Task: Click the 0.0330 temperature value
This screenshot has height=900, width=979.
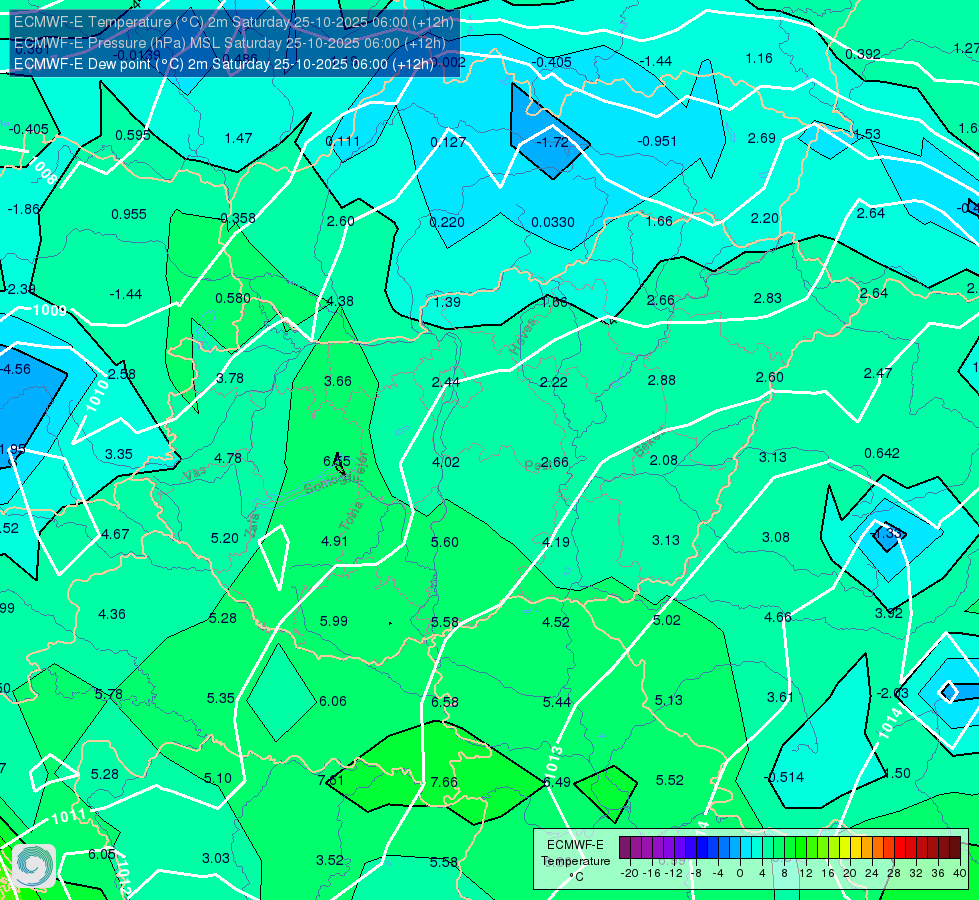Action: [553, 222]
